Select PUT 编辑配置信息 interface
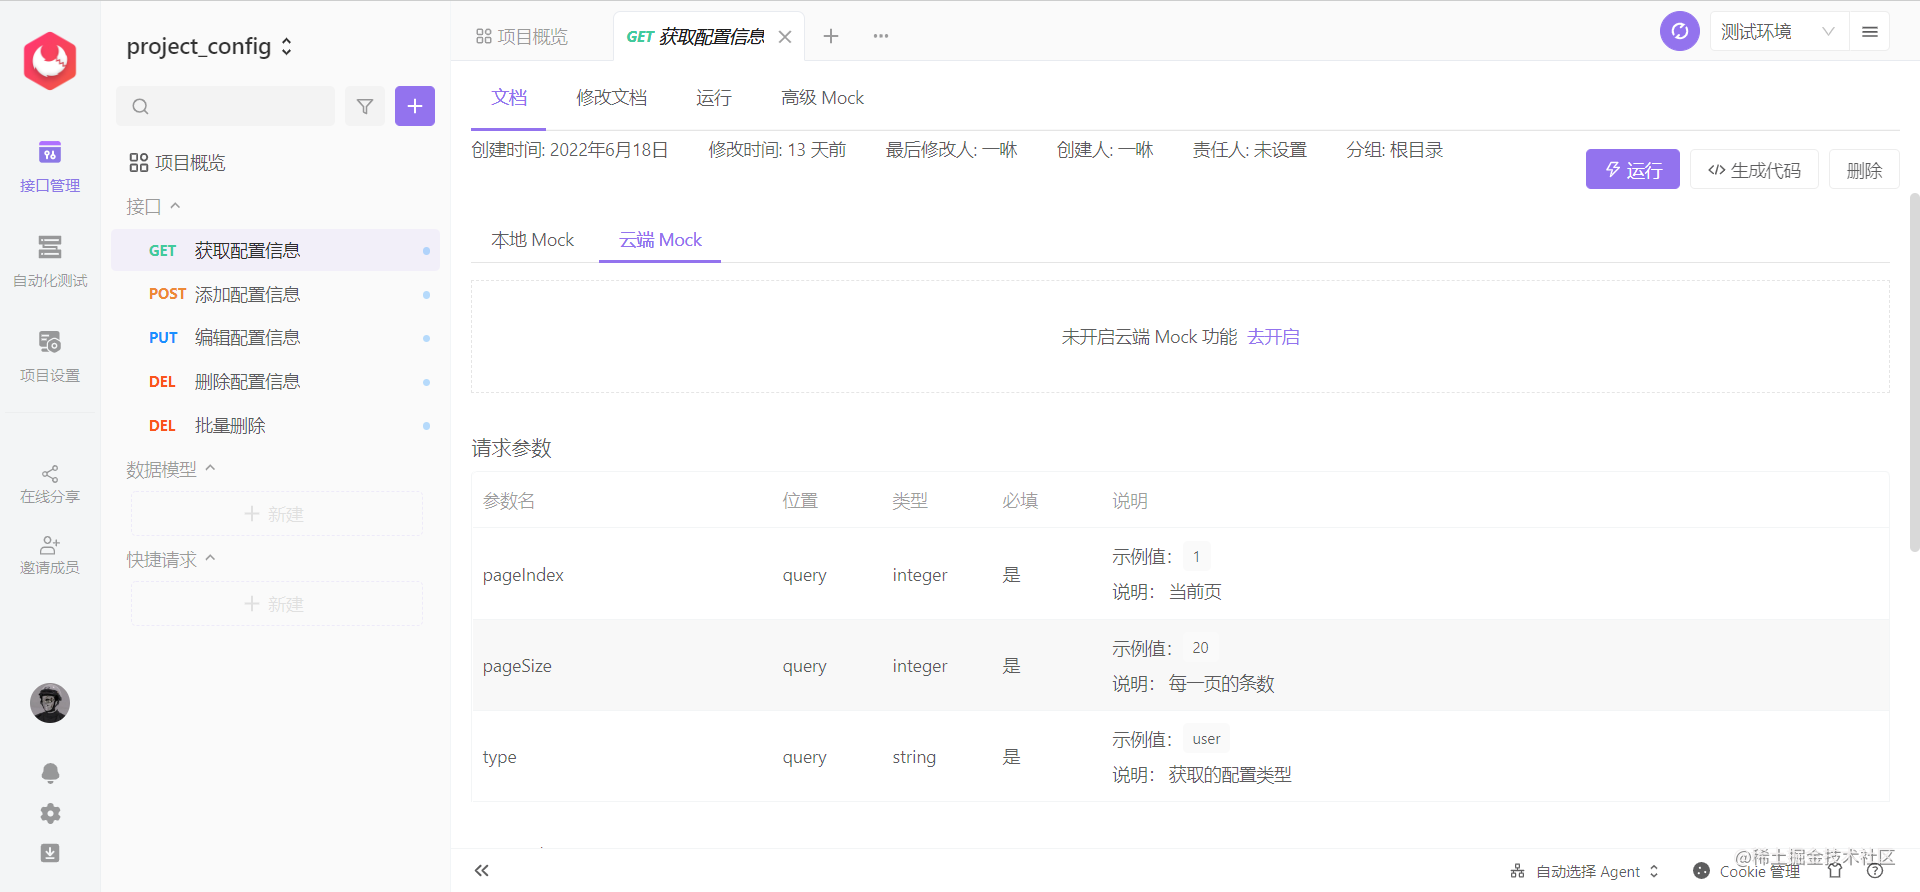The image size is (1920, 892). [x=276, y=338]
